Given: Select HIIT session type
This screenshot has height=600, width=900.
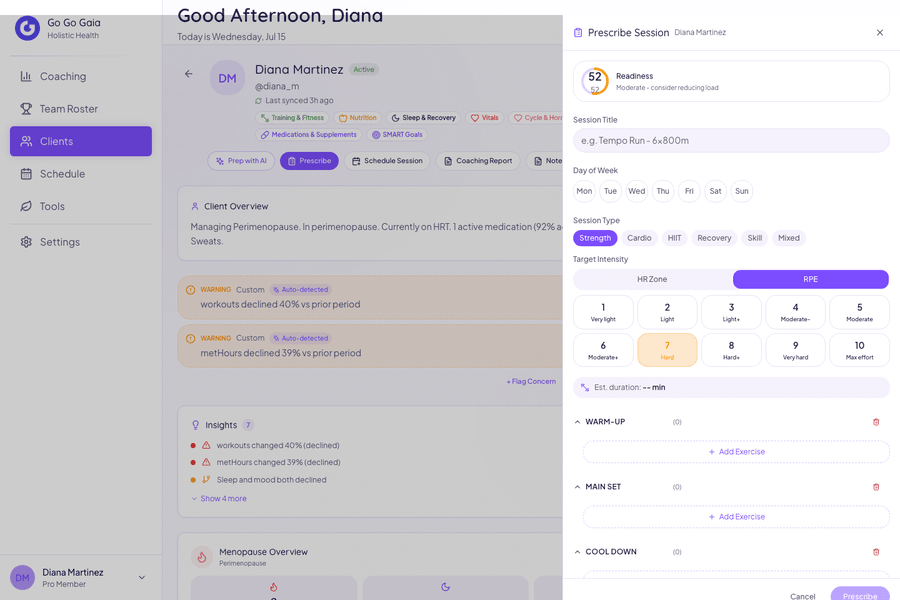Looking at the screenshot, I should pyautogui.click(x=674, y=238).
